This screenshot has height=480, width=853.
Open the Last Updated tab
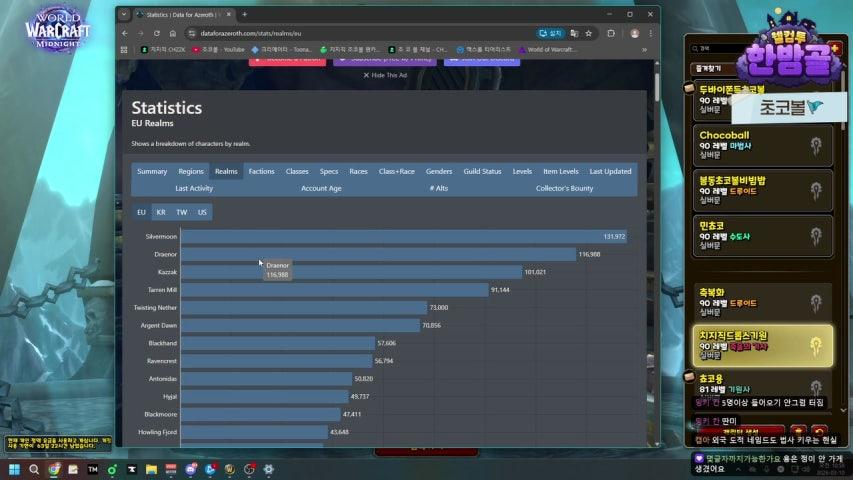(610, 171)
